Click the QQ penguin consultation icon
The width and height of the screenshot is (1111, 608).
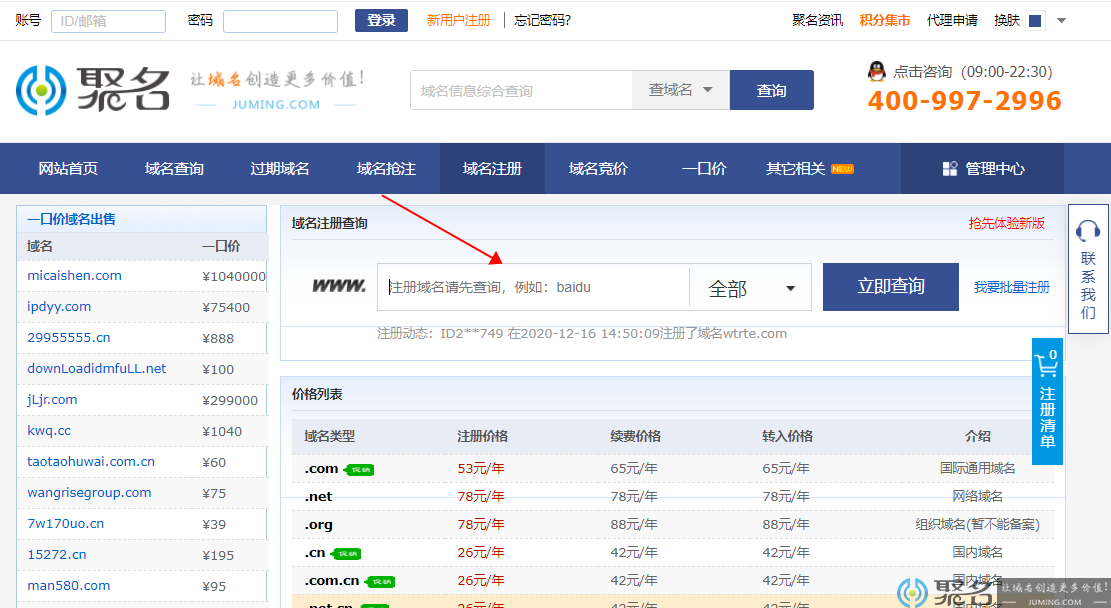876,72
